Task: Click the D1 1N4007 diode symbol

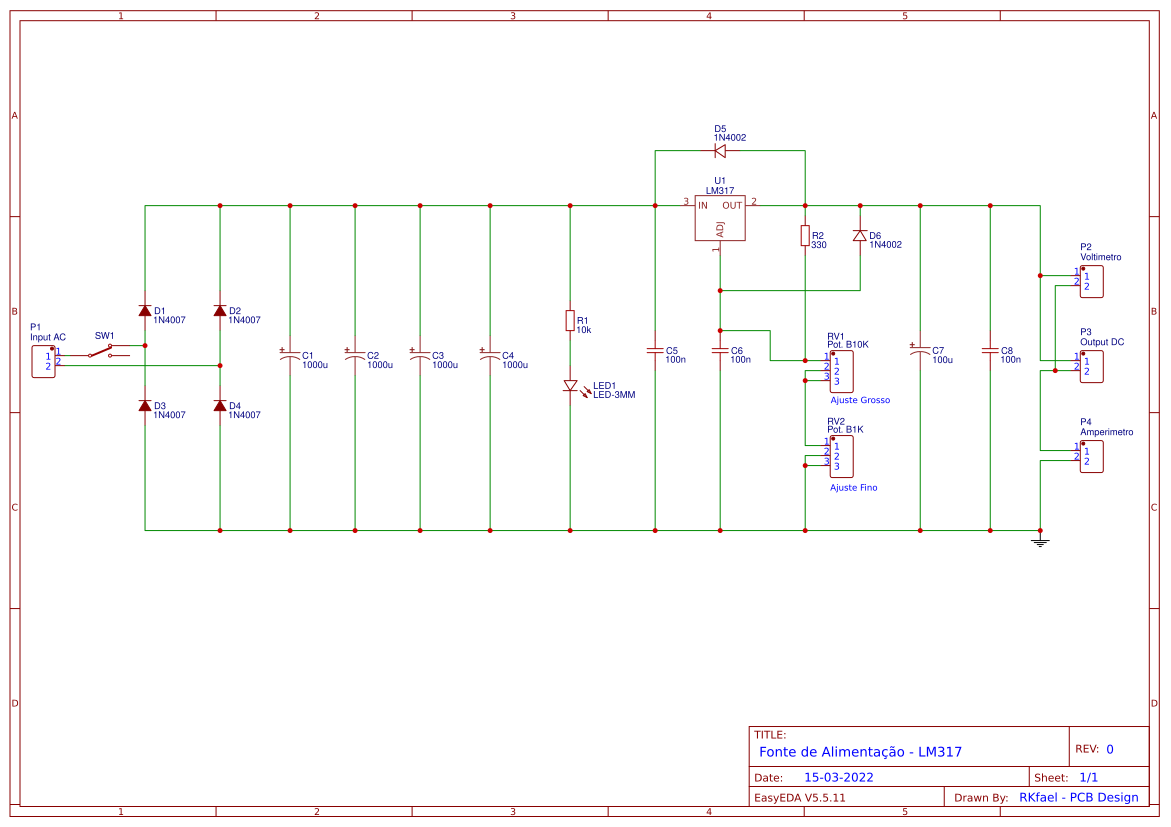Action: click(143, 312)
